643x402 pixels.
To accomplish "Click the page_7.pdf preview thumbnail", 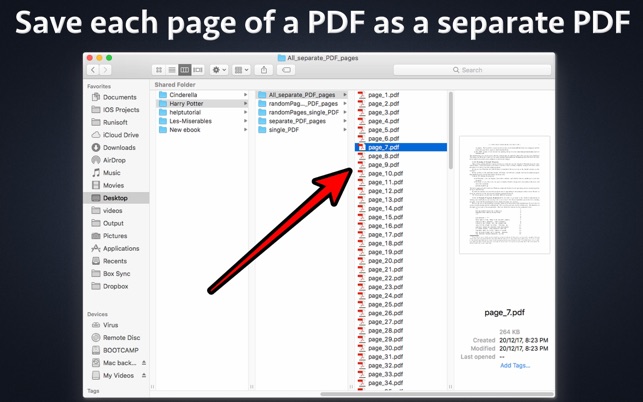I will [x=504, y=195].
